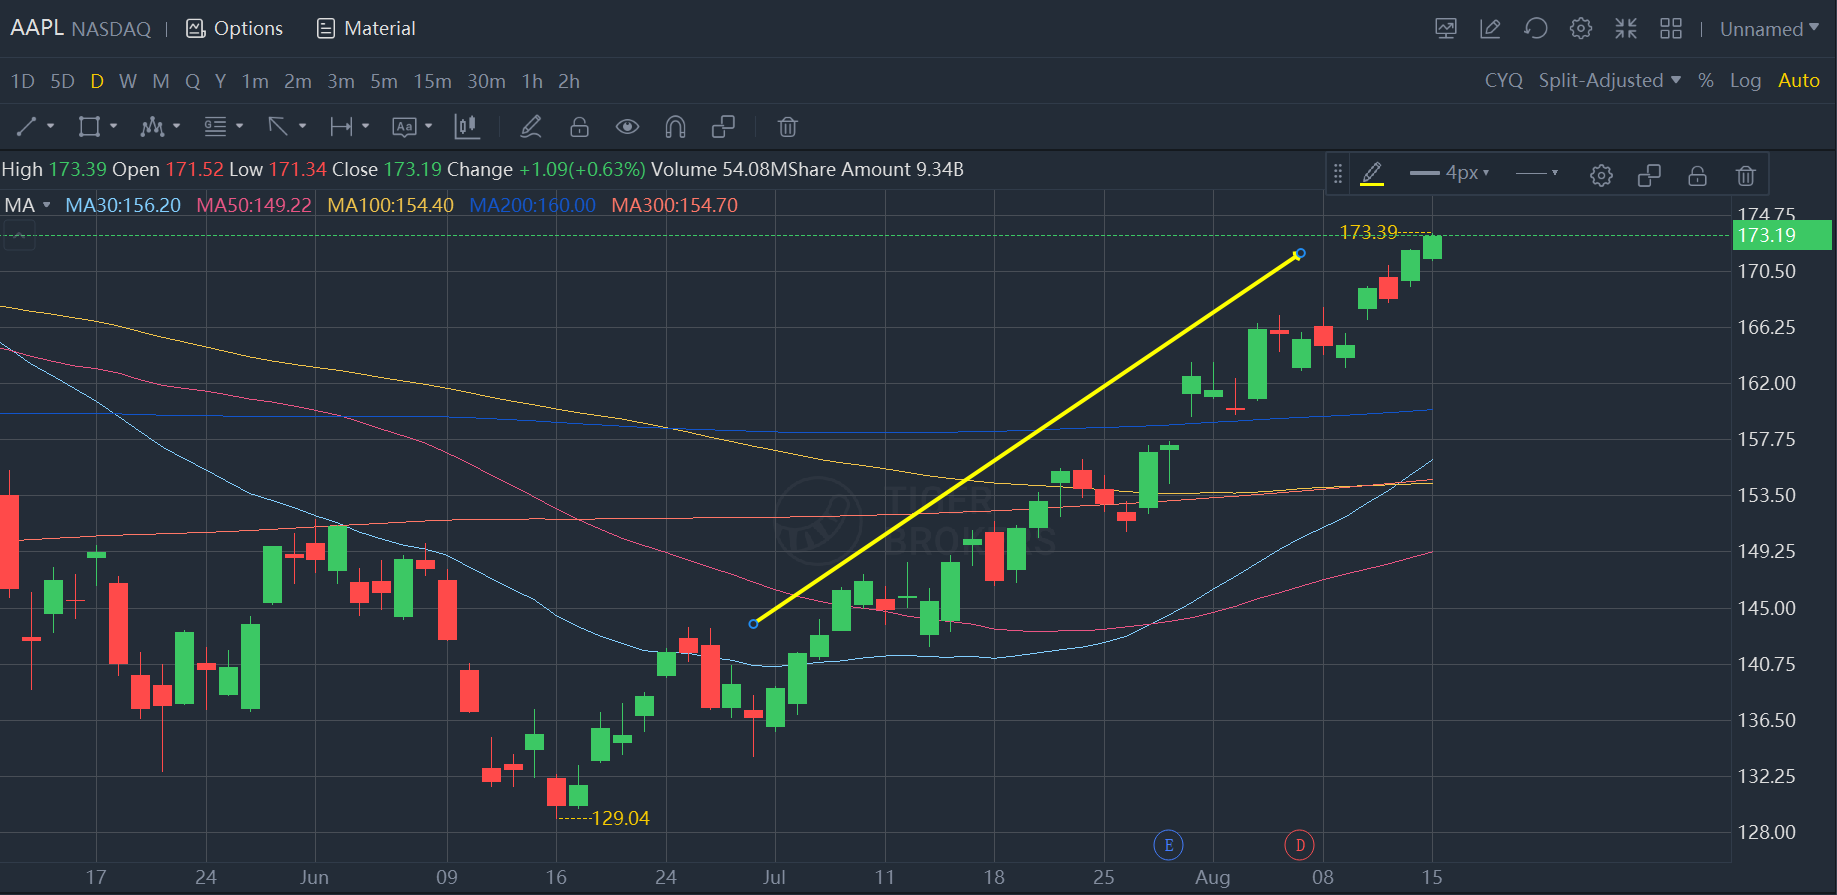This screenshot has height=895, width=1837.
Task: Click the refresh/reset chart icon
Action: [x=1536, y=29]
